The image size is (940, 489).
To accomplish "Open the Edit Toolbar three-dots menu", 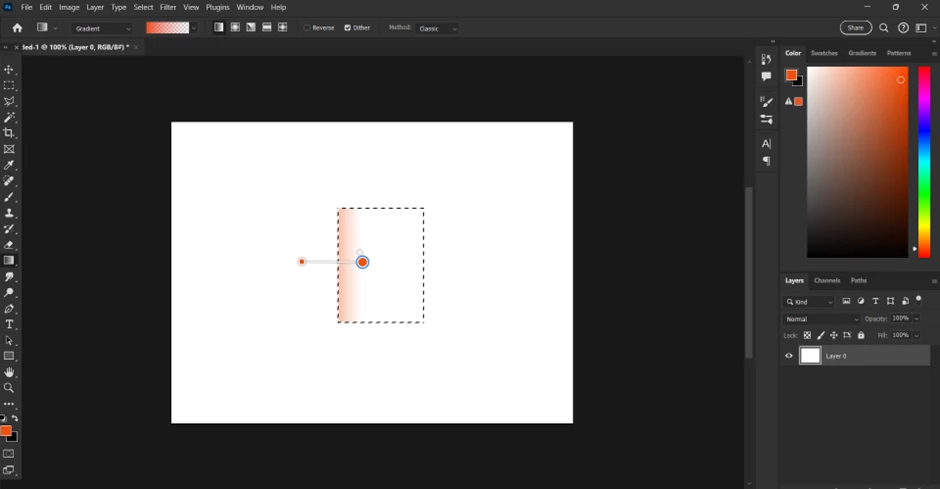I will point(9,404).
